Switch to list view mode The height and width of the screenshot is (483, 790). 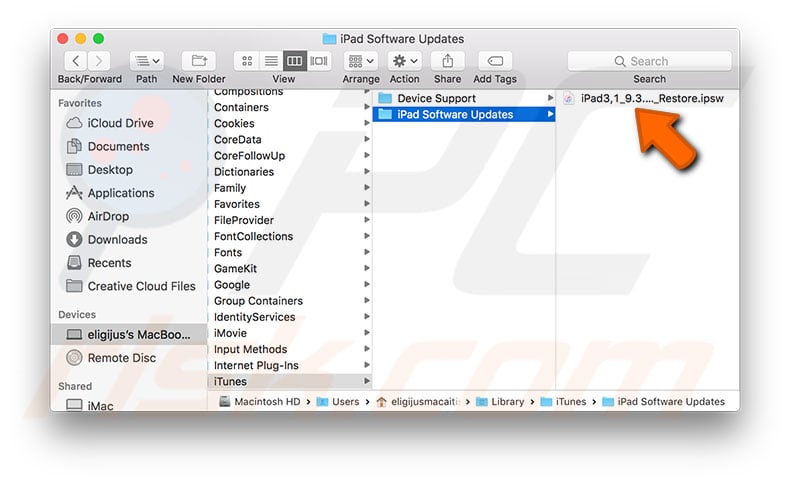coord(271,61)
